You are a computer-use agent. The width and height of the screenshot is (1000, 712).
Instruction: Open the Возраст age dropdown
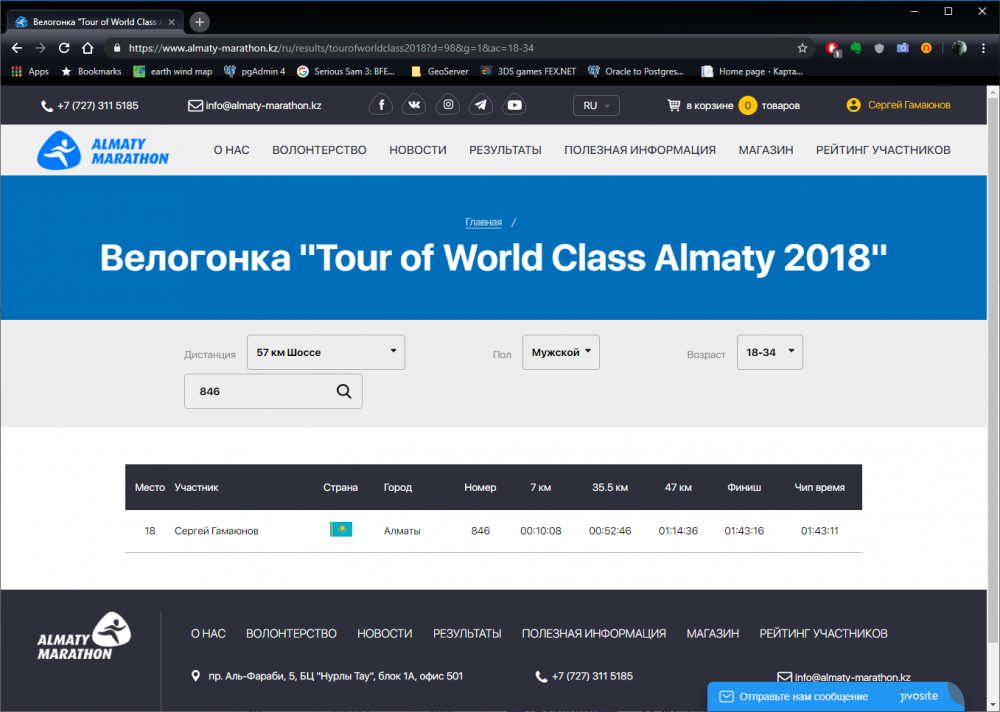tap(769, 352)
